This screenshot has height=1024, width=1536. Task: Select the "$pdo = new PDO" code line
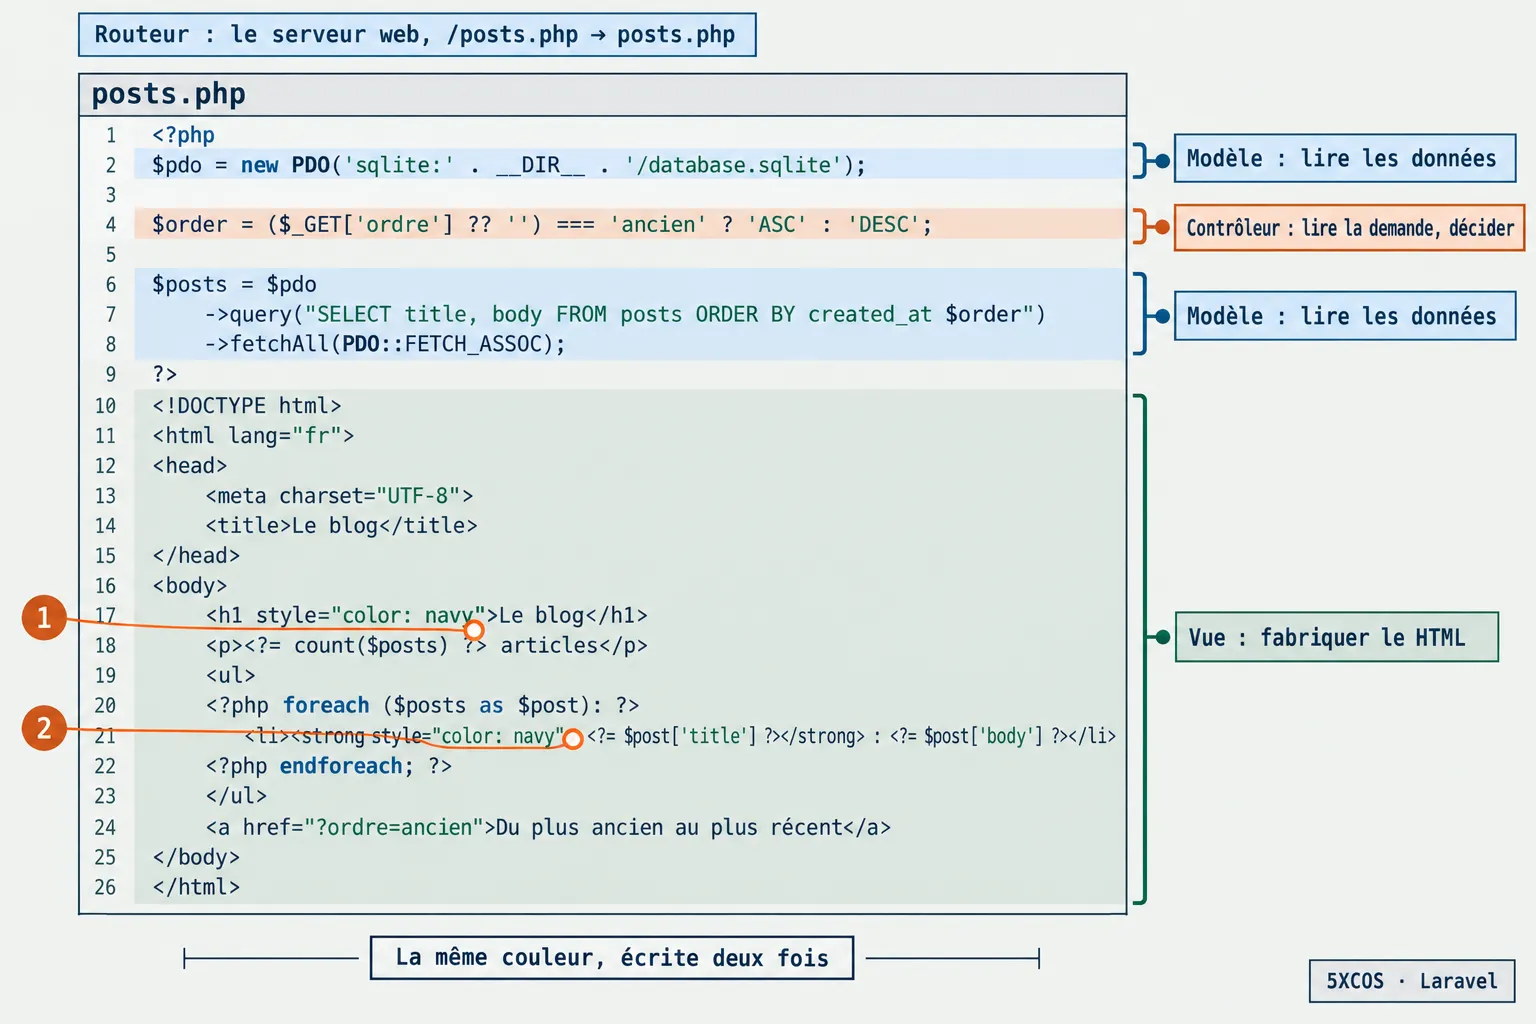pyautogui.click(x=509, y=165)
